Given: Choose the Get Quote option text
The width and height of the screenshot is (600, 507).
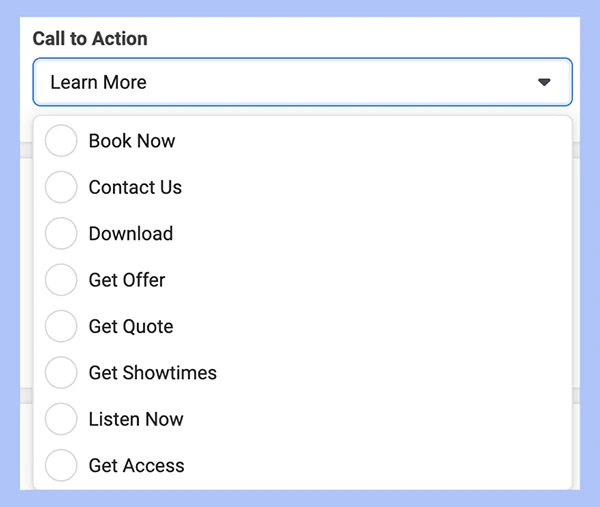Looking at the screenshot, I should click(x=131, y=326).
